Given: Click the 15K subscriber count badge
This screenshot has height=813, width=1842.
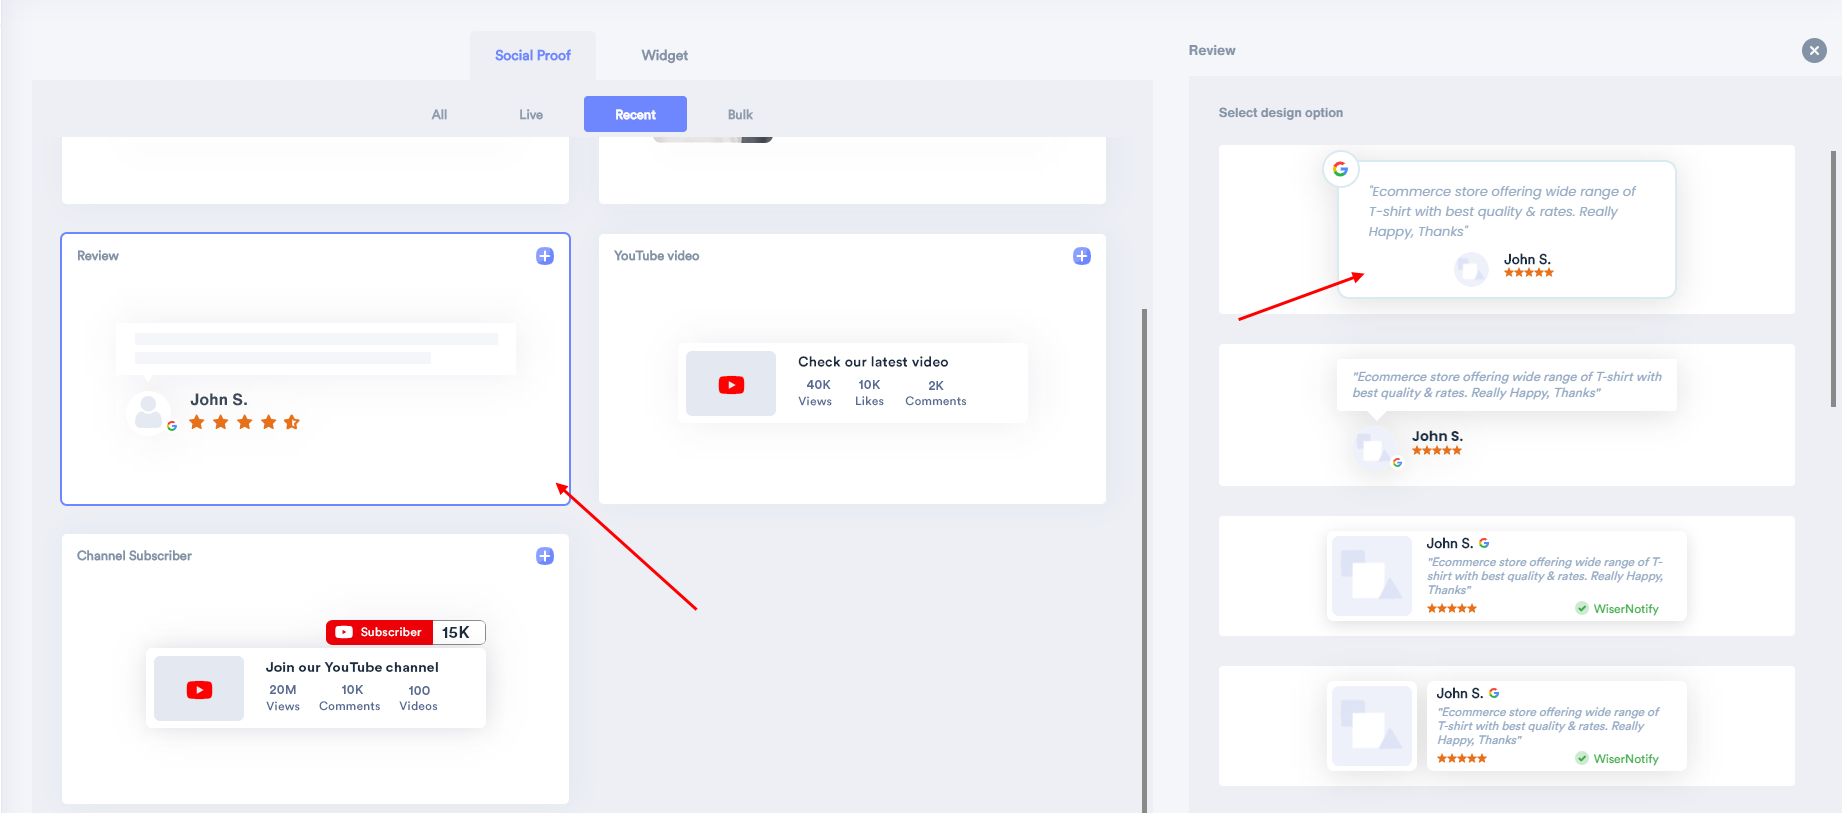Looking at the screenshot, I should 458,632.
